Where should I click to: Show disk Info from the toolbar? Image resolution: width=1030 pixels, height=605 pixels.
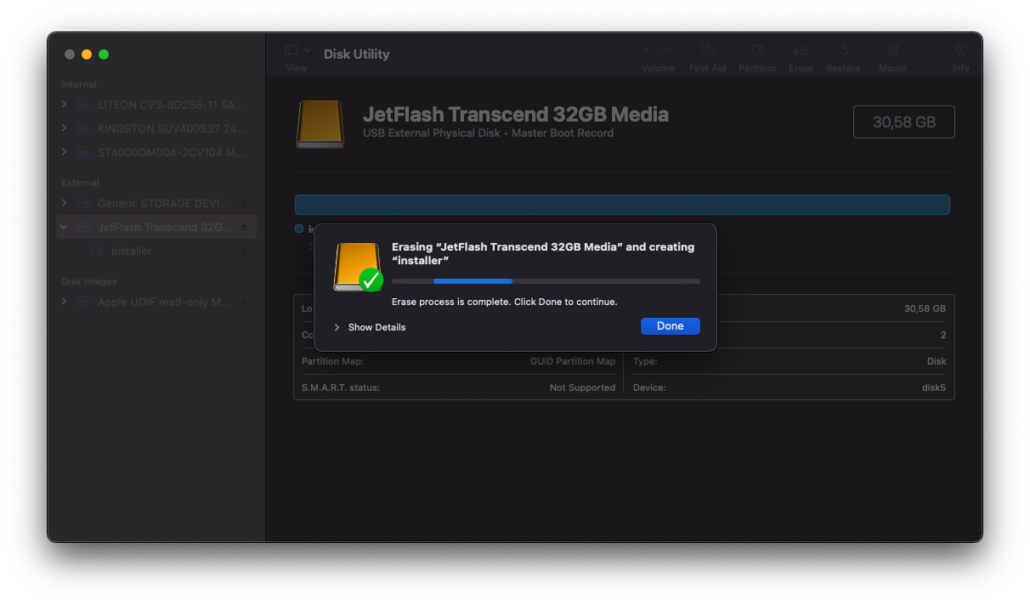961,50
